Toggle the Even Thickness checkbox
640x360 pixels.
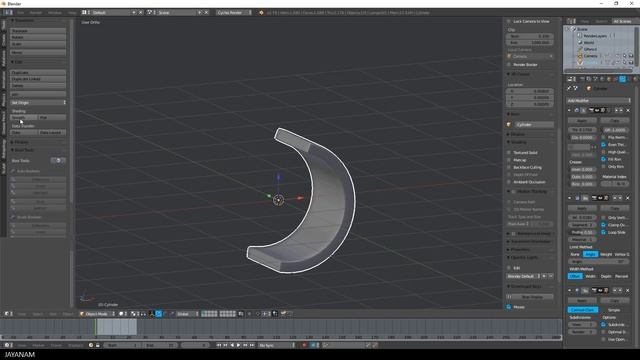click(x=604, y=145)
